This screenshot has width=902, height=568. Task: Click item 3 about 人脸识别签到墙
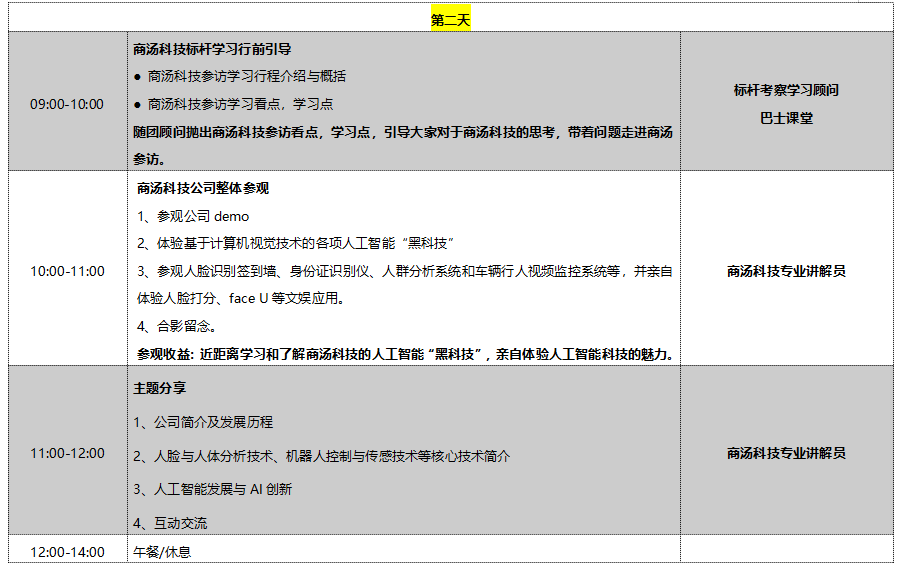point(405,271)
